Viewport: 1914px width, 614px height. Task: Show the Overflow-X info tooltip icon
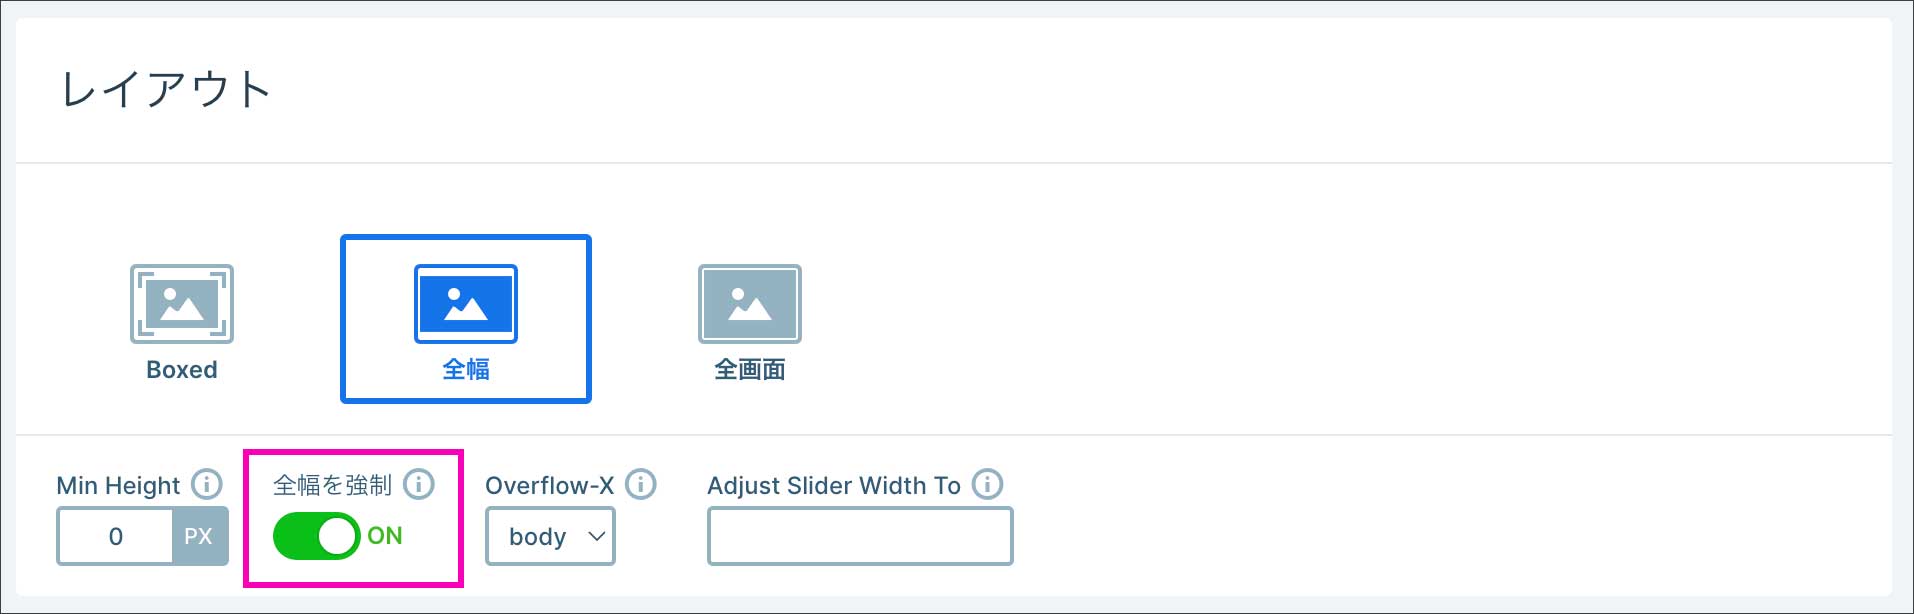click(641, 484)
